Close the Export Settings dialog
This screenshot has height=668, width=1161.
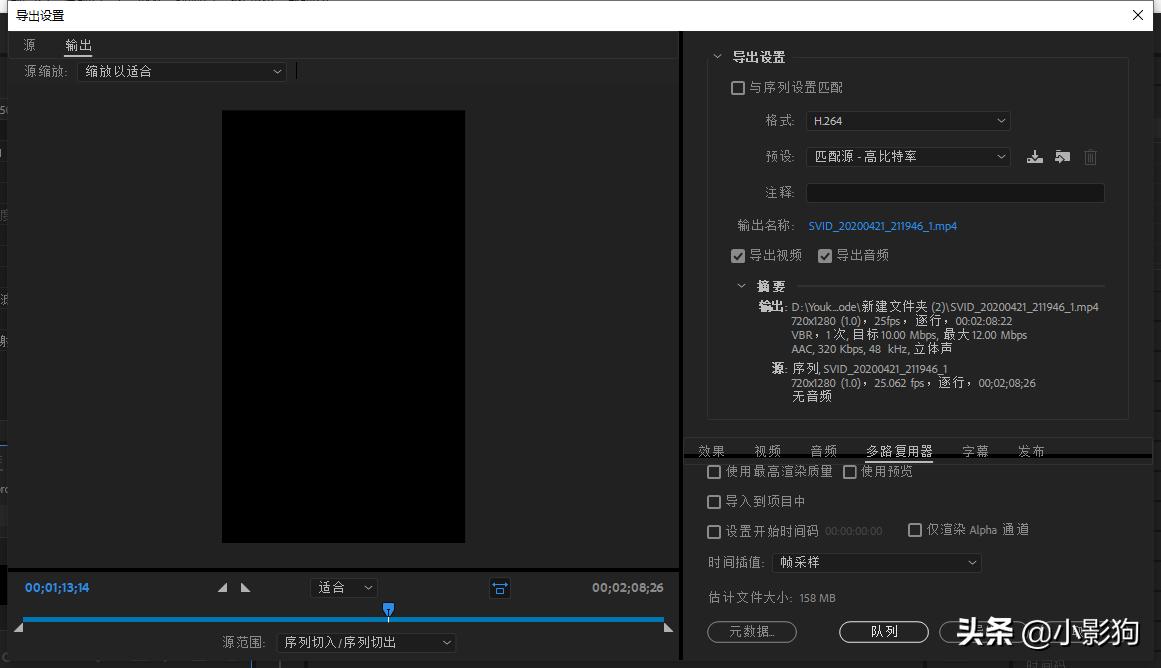1138,15
